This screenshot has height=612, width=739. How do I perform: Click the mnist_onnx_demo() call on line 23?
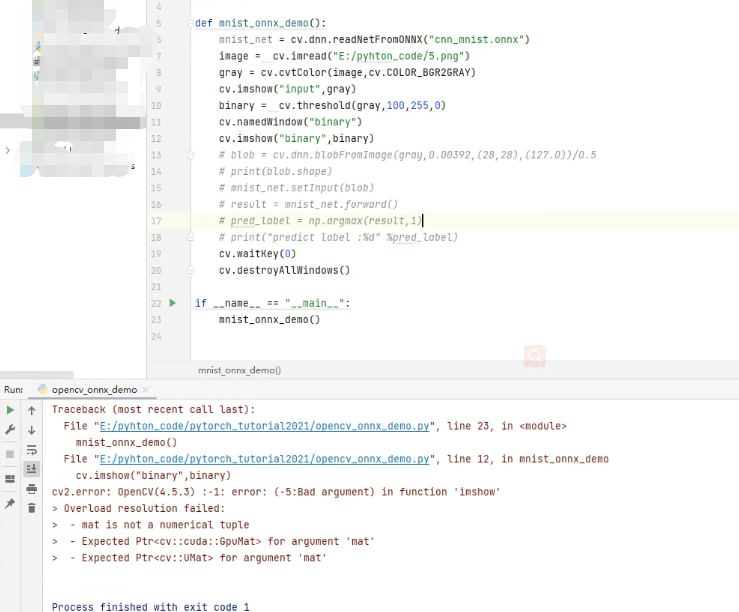[270, 320]
